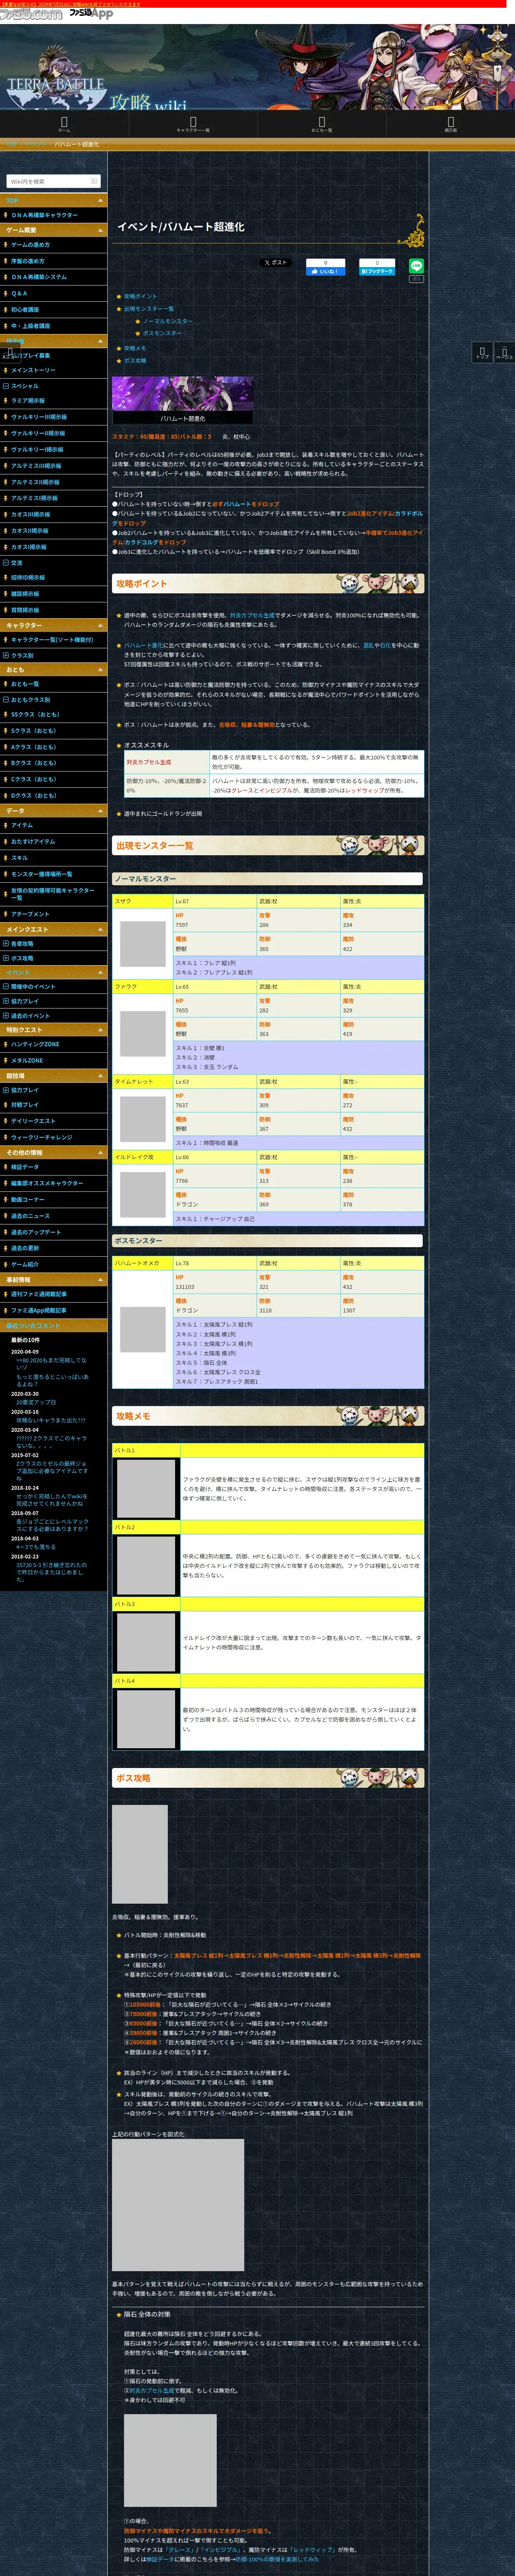The width and height of the screenshot is (515, 2576).
Task: Open キャラクター一覧 in top navigation
Action: (x=193, y=124)
